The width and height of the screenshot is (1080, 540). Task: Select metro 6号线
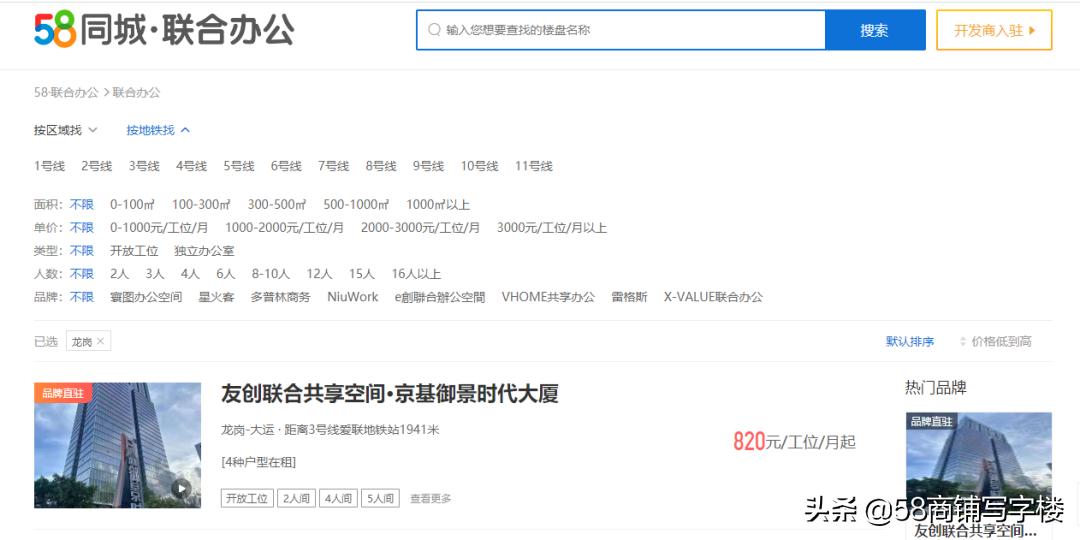click(286, 166)
